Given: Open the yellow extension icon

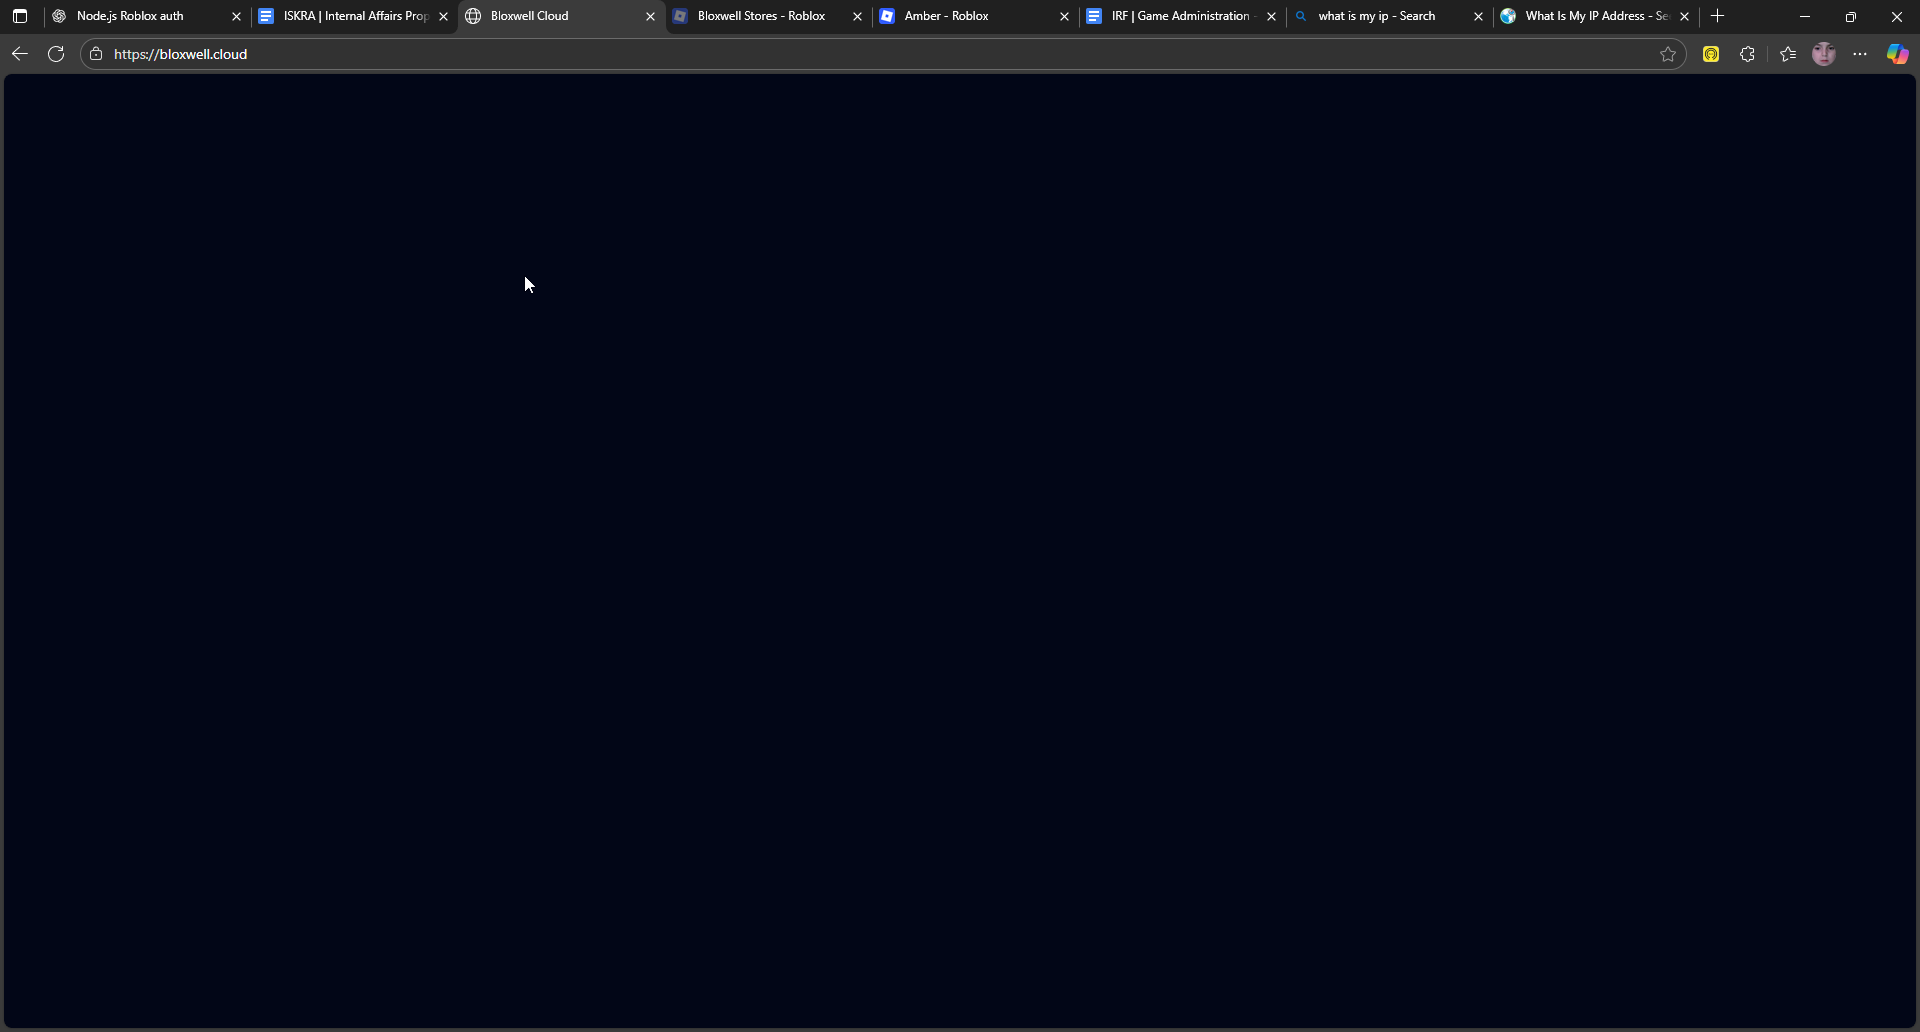Looking at the screenshot, I should coord(1711,54).
